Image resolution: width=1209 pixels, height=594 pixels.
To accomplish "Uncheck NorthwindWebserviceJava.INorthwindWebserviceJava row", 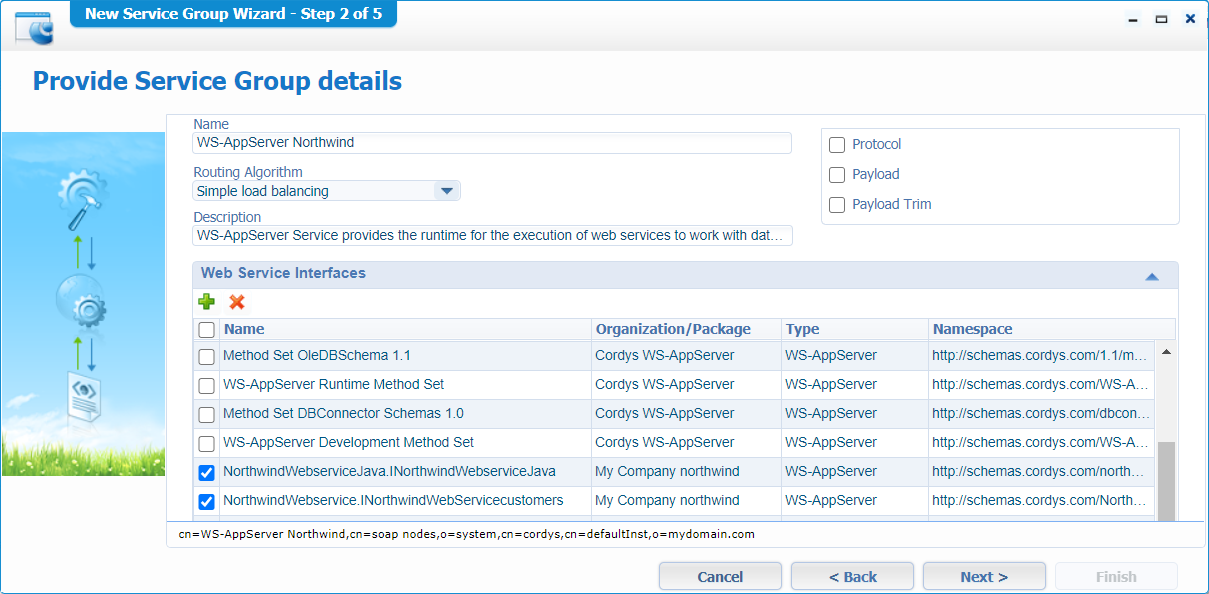I will [x=206, y=472].
